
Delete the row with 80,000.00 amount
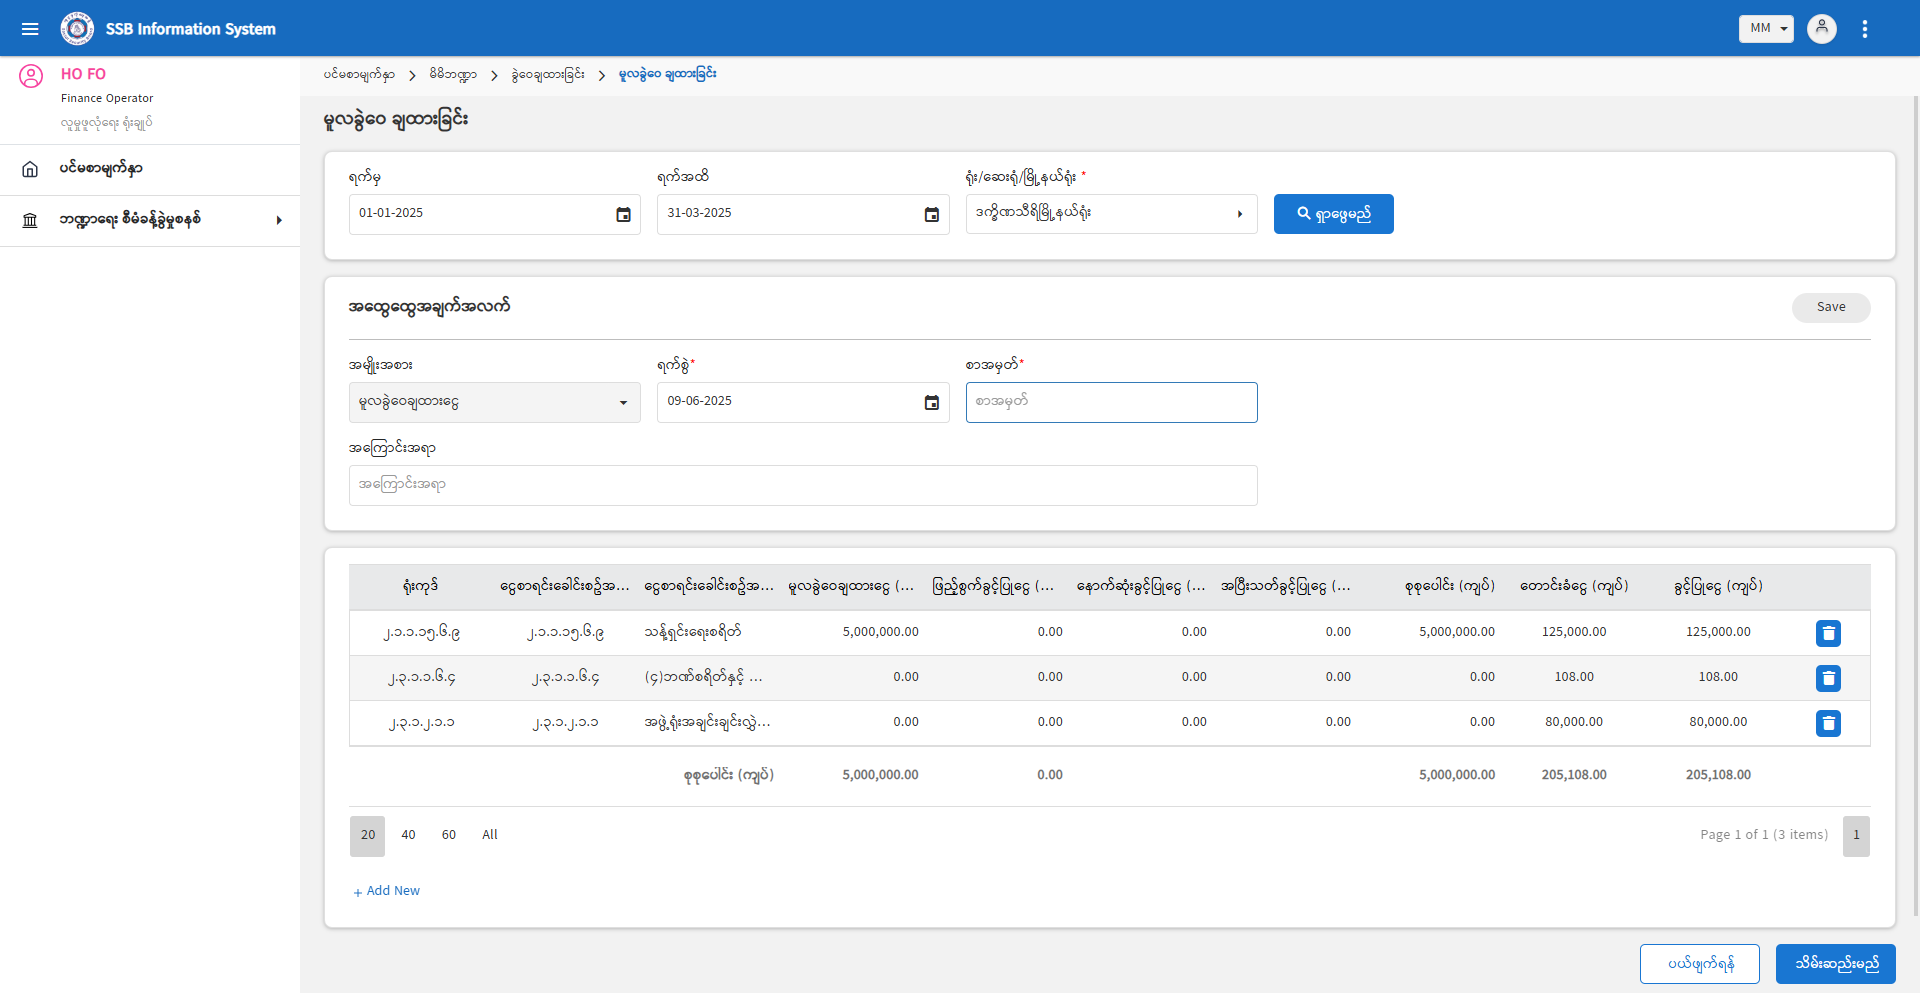pos(1827,723)
